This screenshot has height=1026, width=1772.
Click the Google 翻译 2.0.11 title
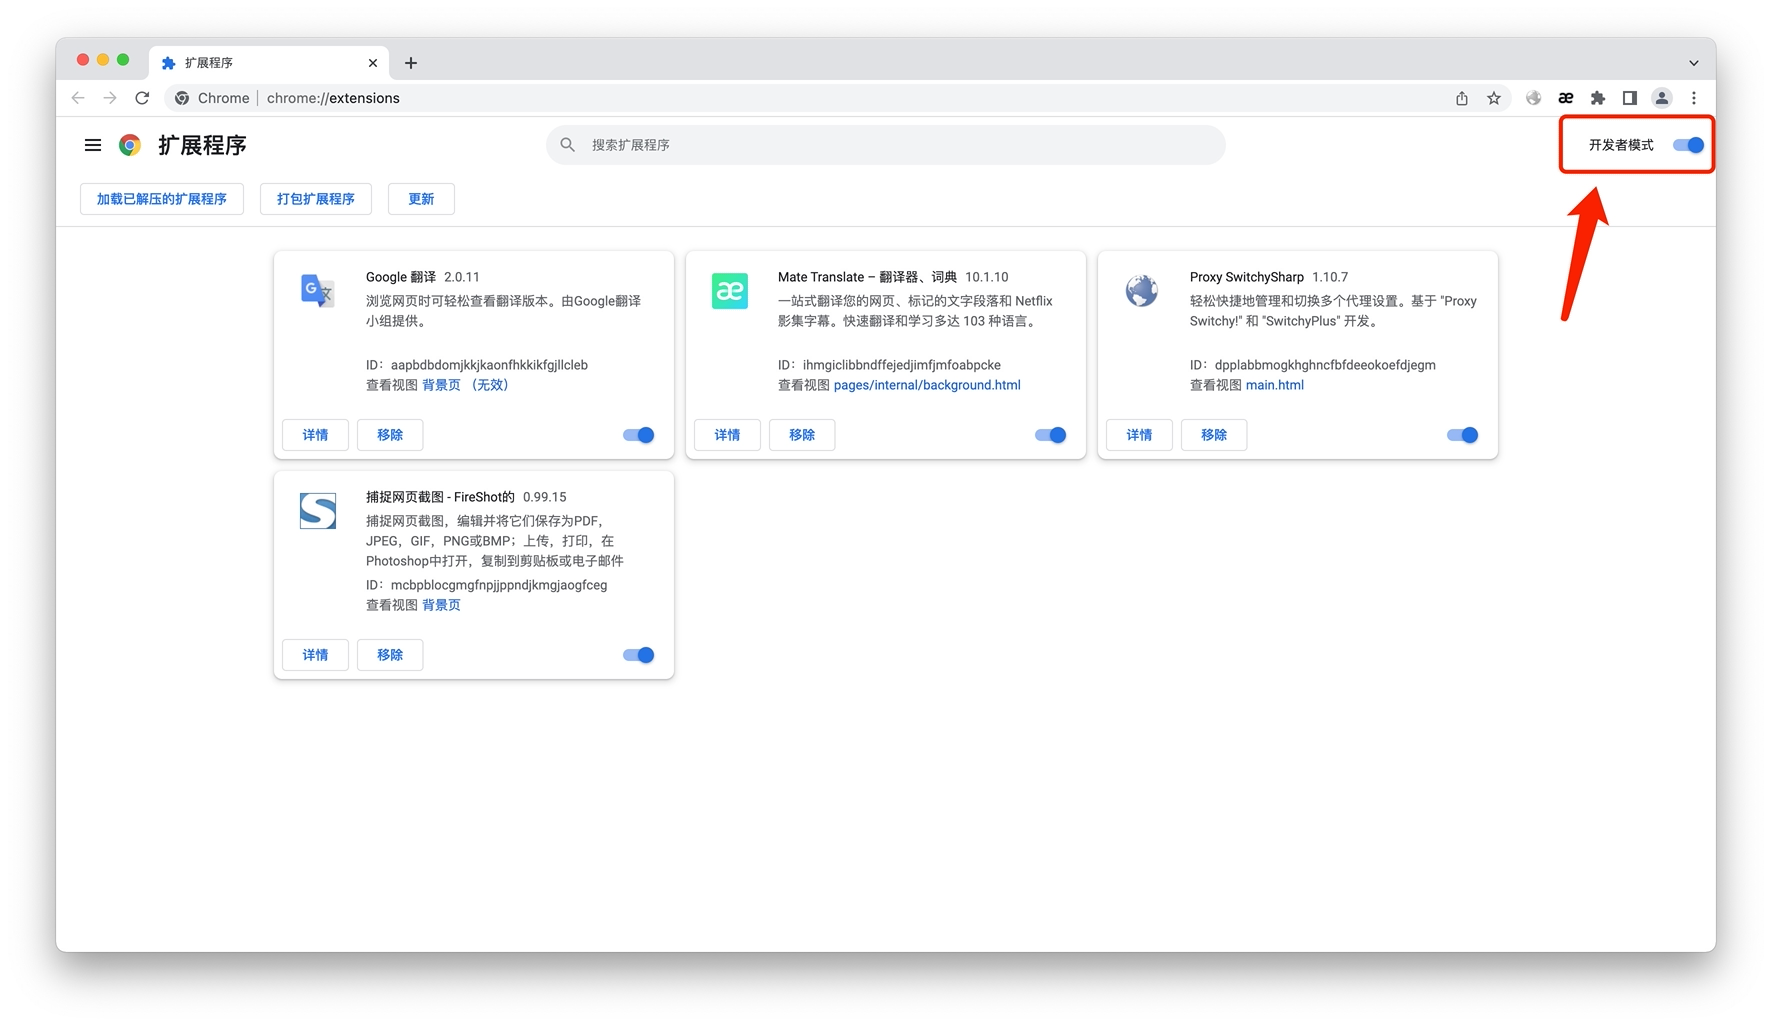click(x=423, y=277)
